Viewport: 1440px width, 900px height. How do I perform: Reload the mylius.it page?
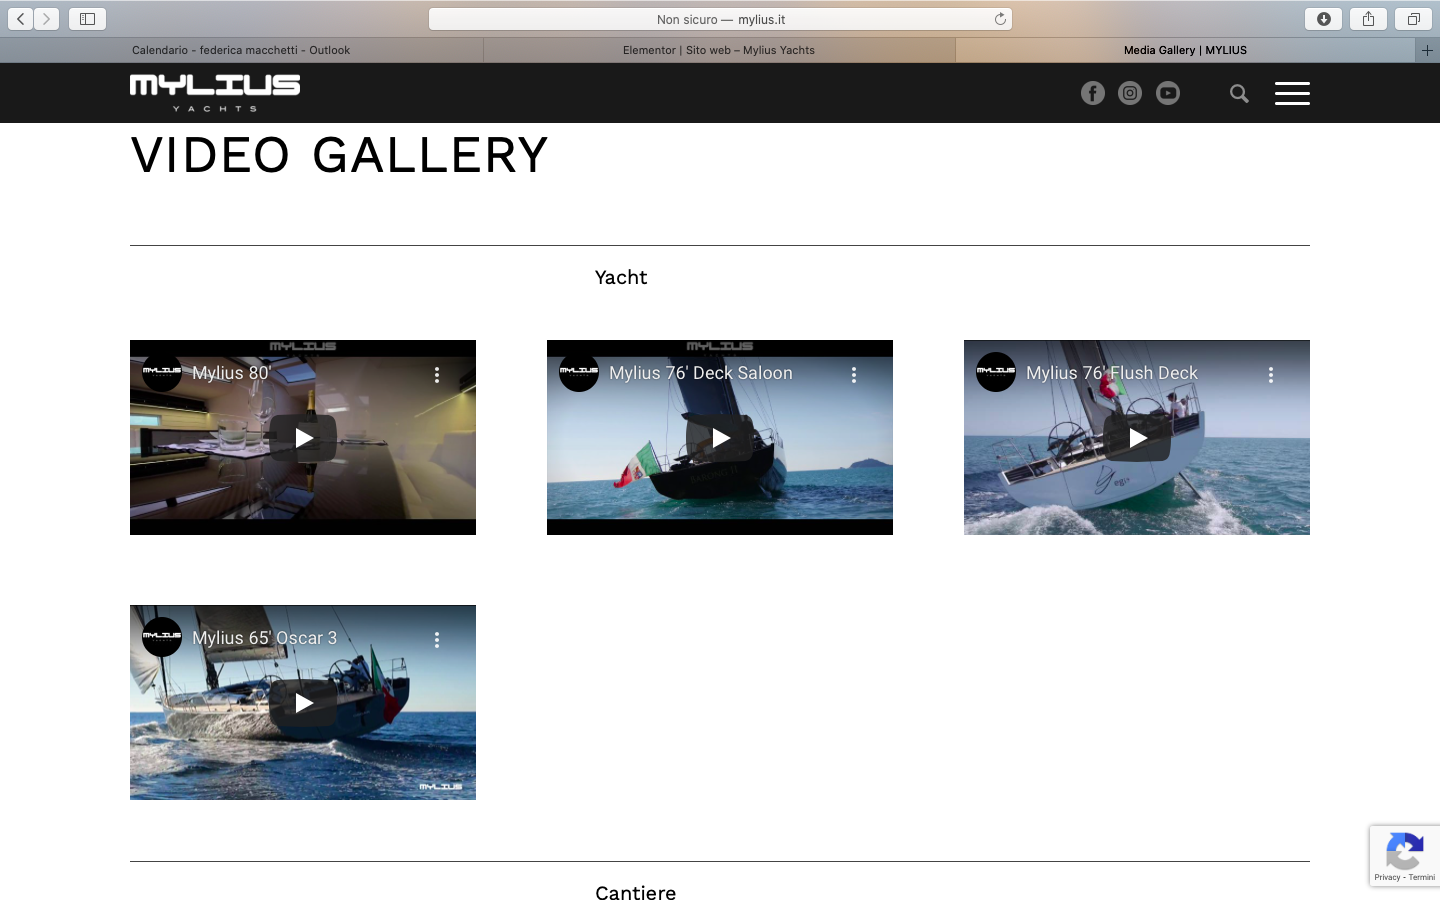point(1000,19)
